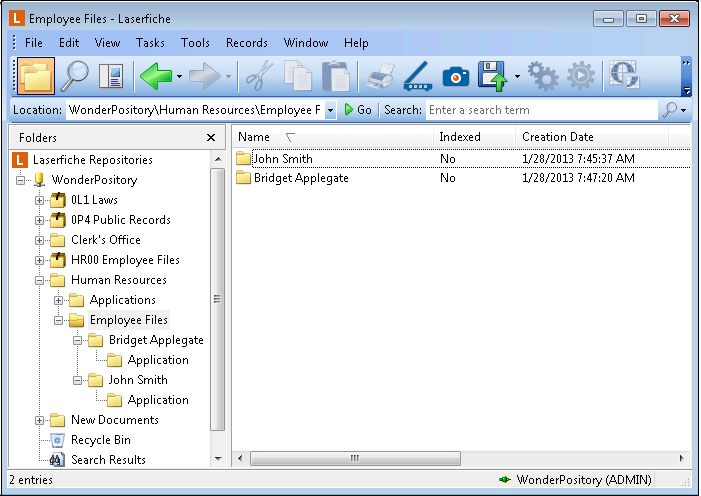Screen dimensions: 701x496
Task: Go back with green arrow
Action: [156, 76]
